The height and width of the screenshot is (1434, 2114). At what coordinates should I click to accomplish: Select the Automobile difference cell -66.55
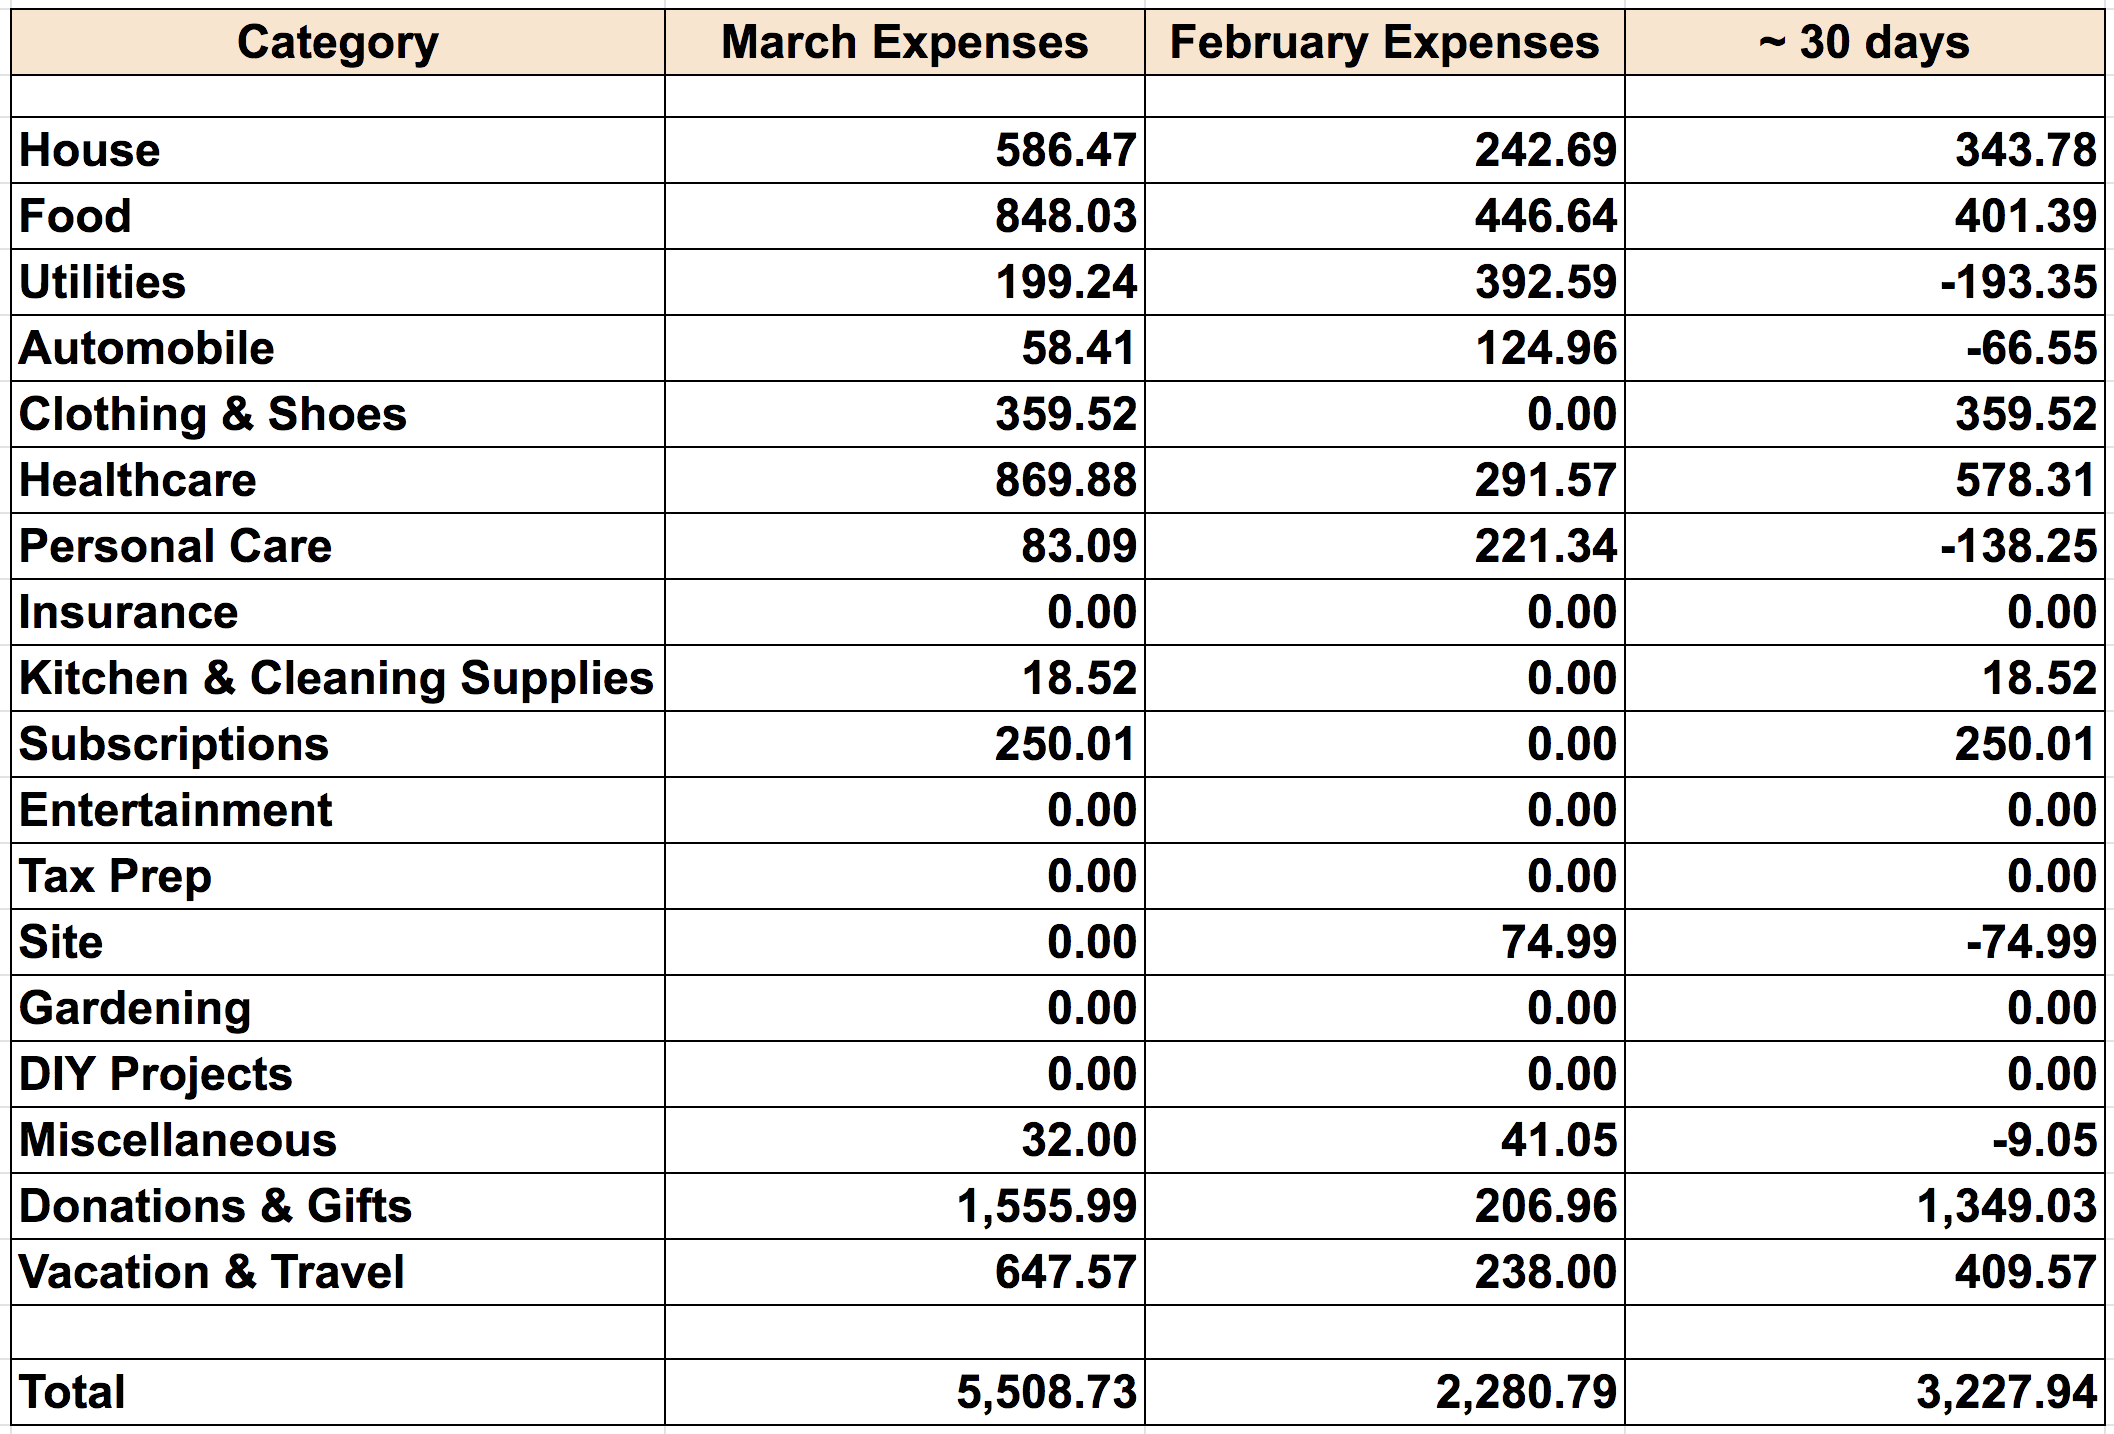coord(2031,348)
